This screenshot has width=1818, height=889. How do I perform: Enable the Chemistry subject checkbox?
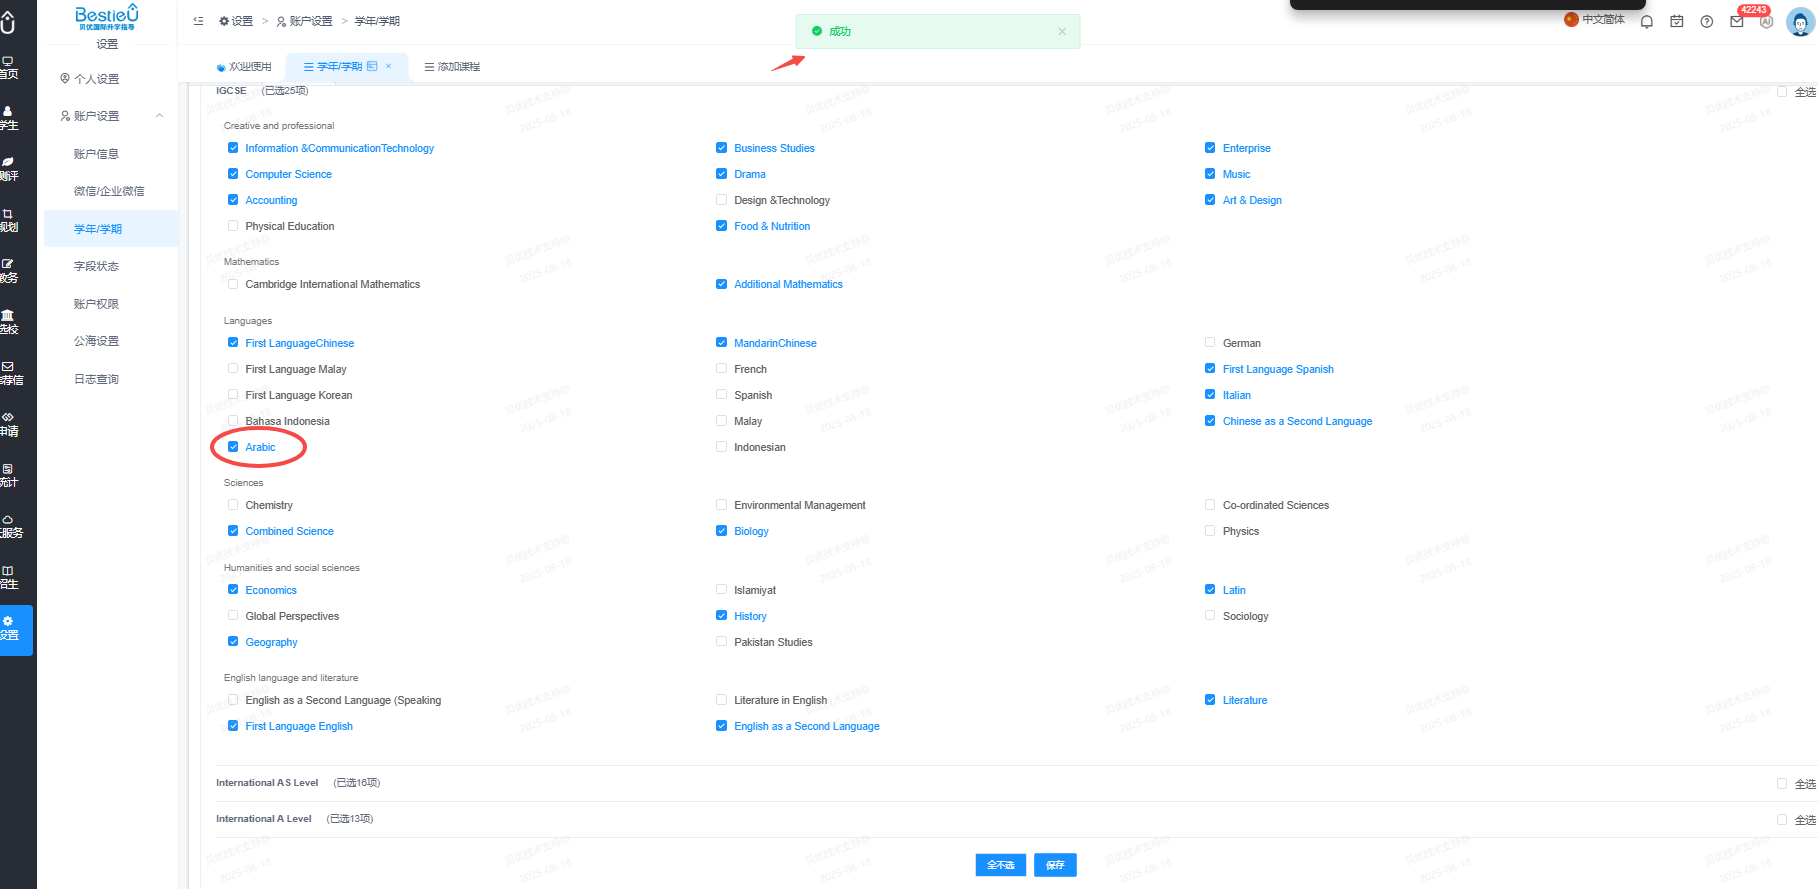tap(233, 505)
